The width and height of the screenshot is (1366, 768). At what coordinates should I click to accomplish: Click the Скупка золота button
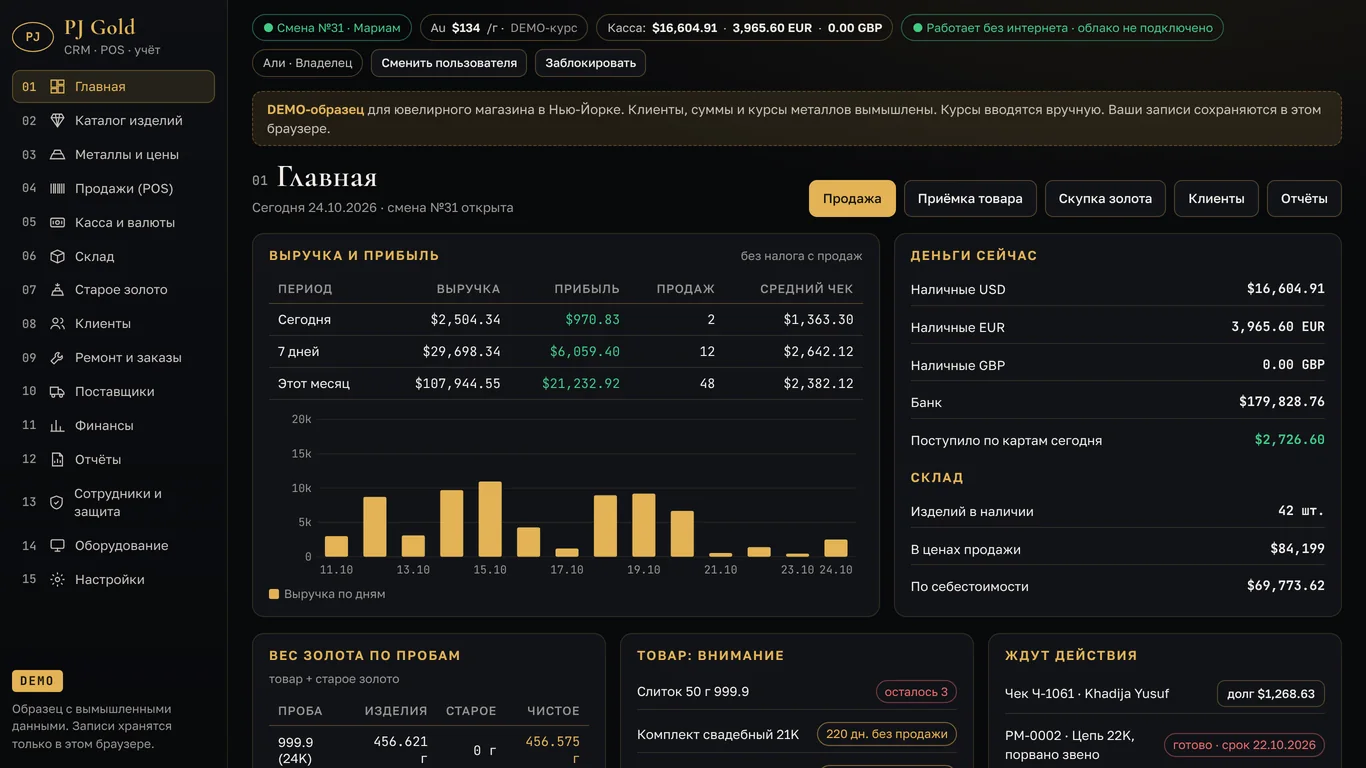point(1105,198)
